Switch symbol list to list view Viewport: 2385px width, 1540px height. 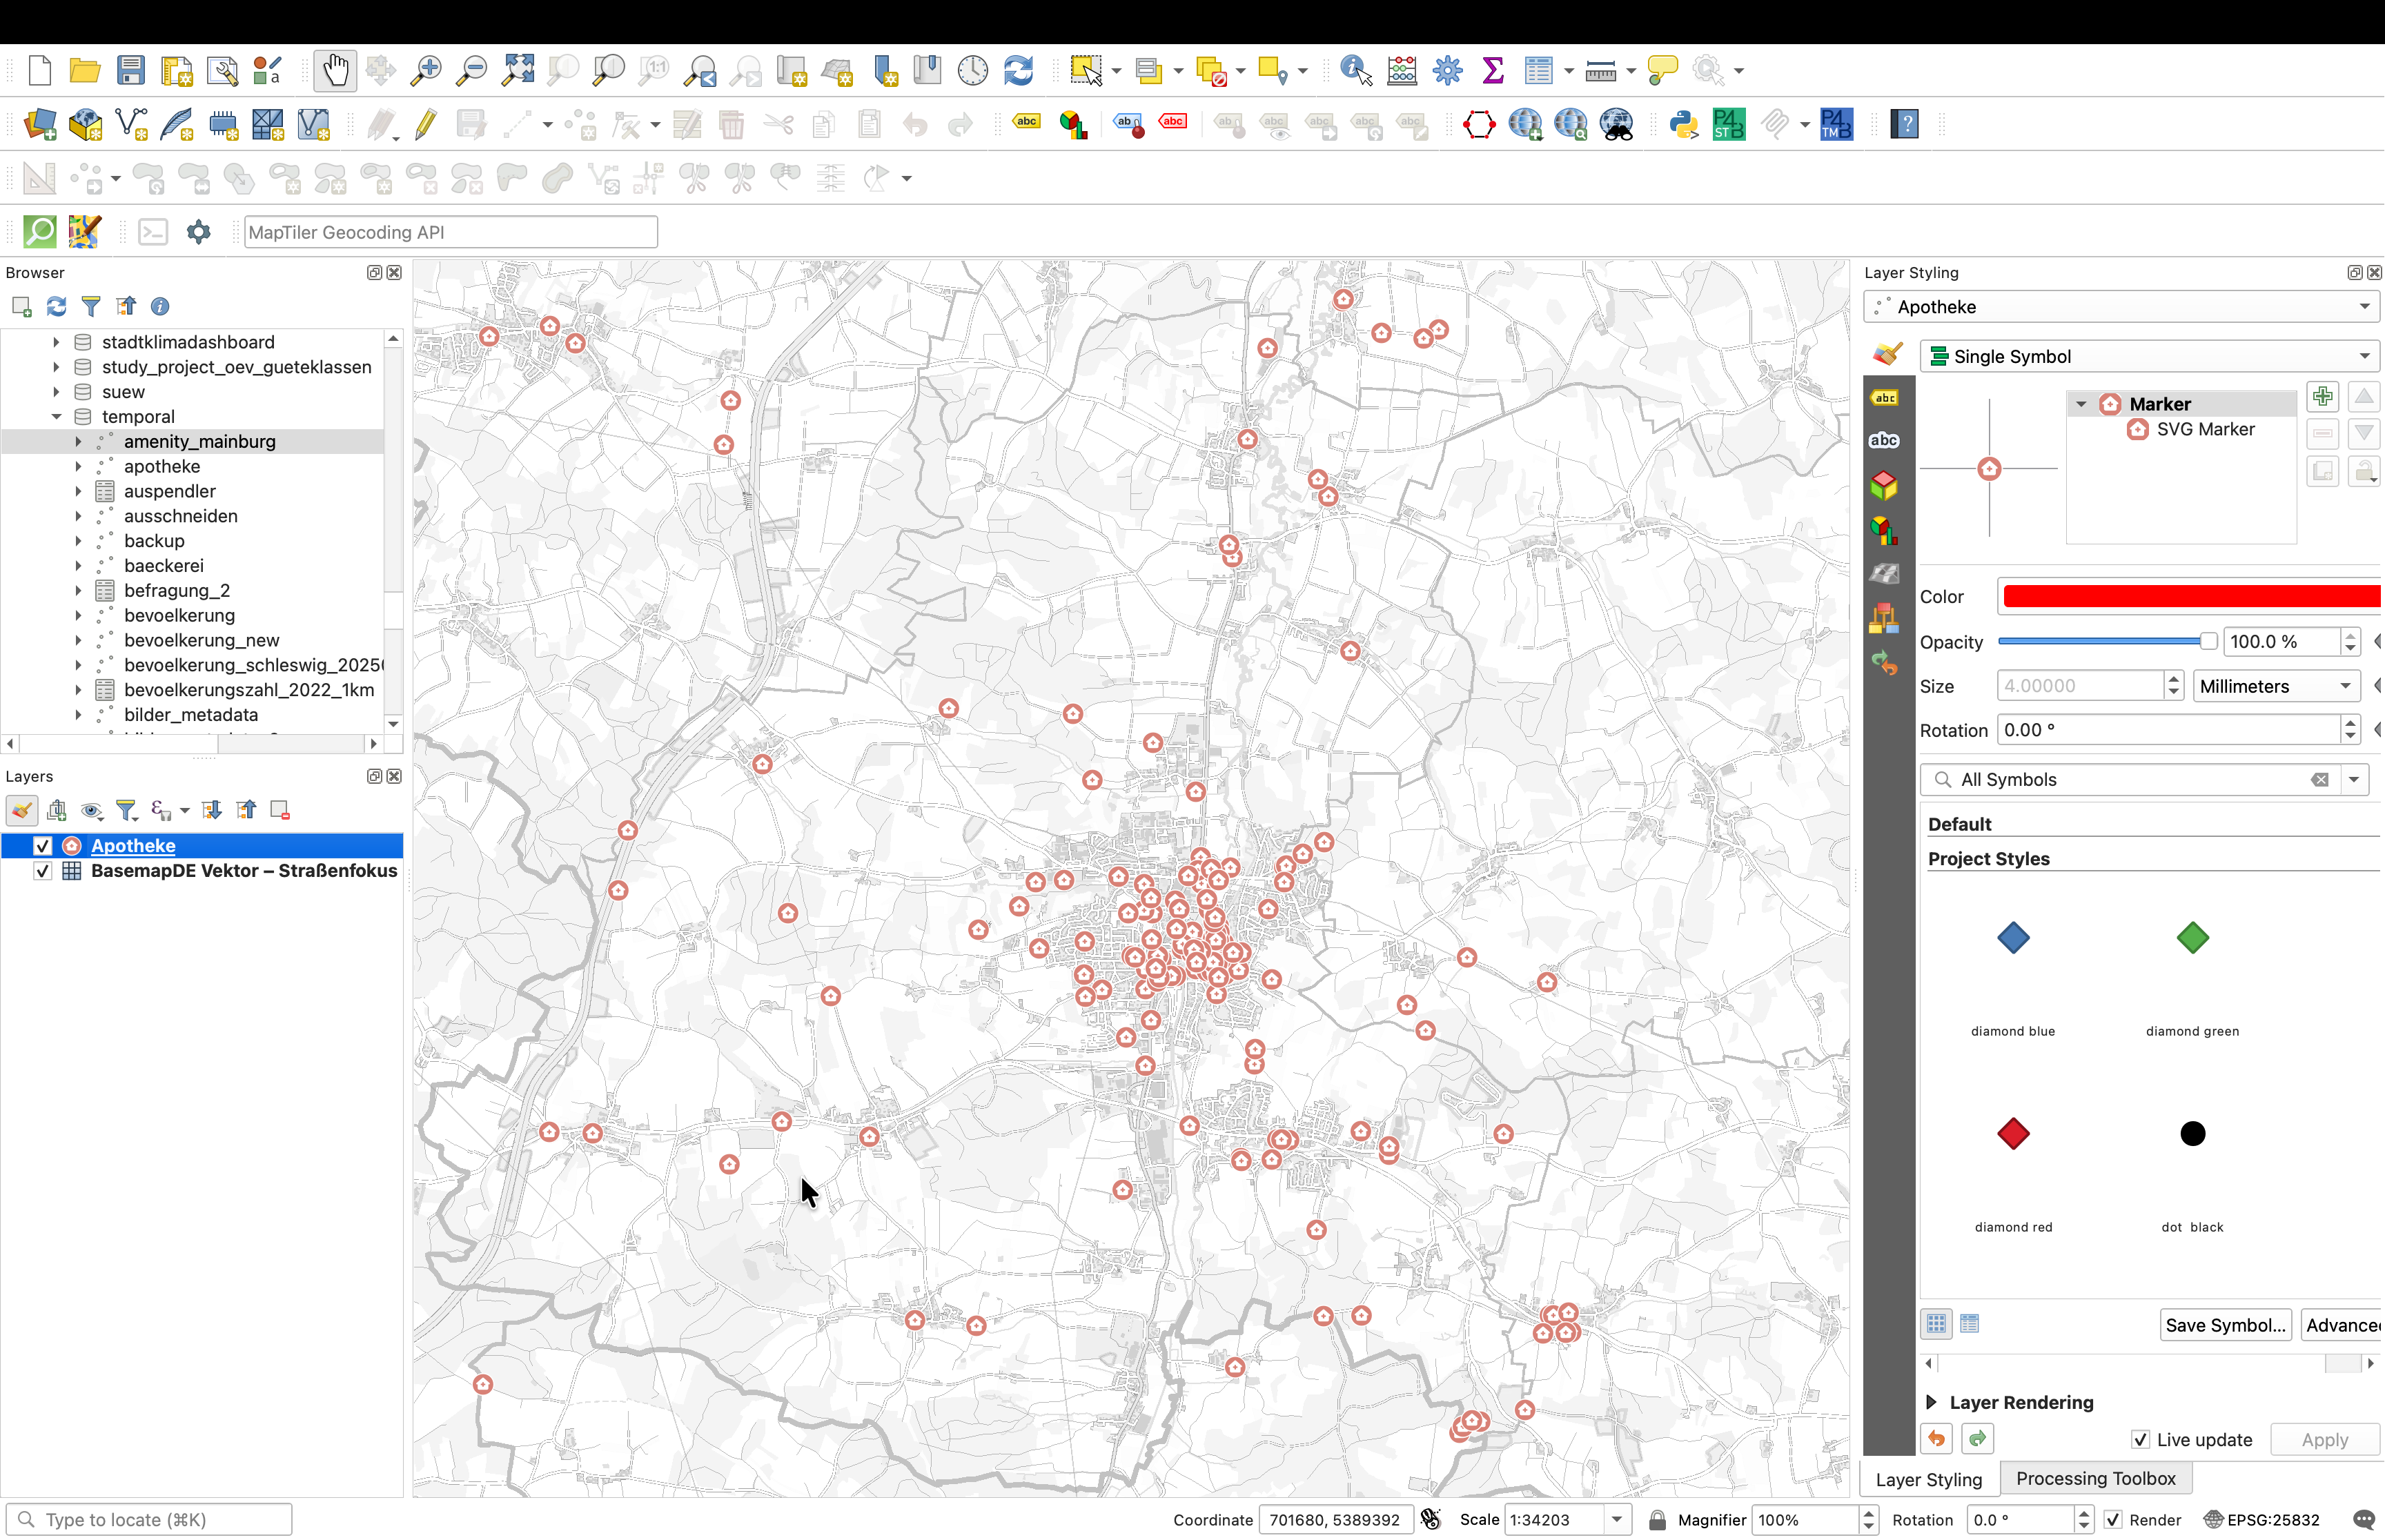tap(1970, 1324)
